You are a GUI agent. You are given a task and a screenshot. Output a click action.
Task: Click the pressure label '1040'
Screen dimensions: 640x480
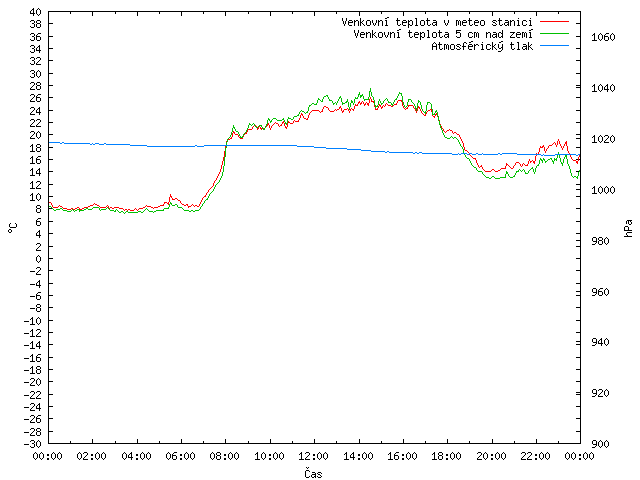tap(603, 88)
